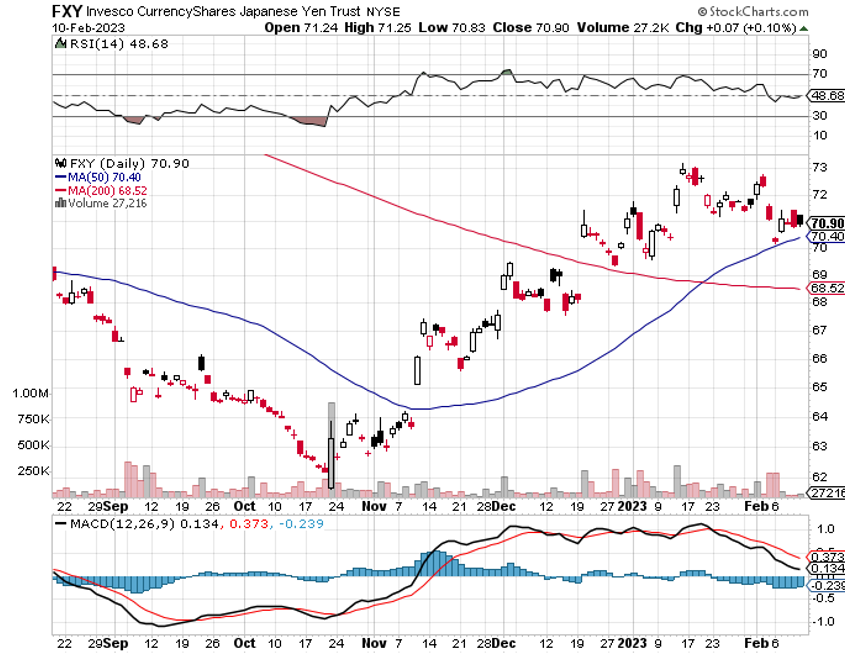The height and width of the screenshot is (654, 845).
Task: Click the Nov label on MACD panel axis
Action: tap(374, 644)
